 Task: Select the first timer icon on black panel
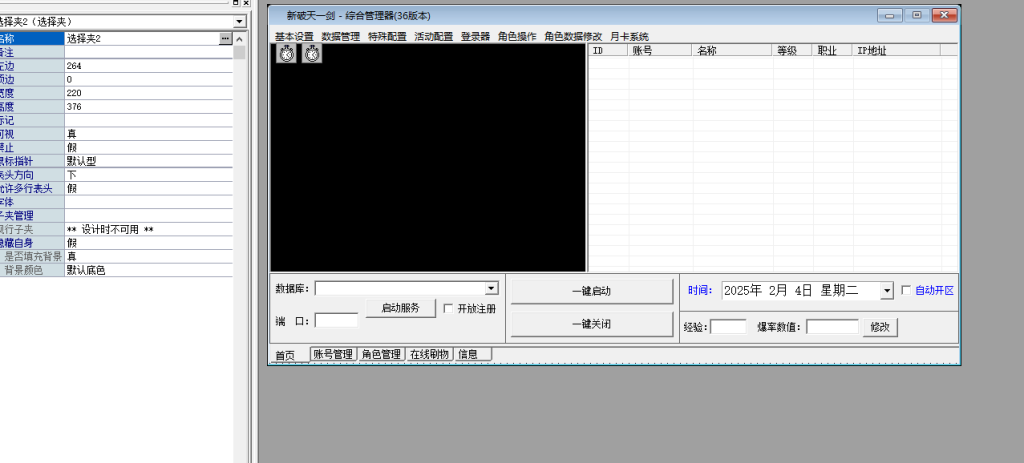[286, 54]
